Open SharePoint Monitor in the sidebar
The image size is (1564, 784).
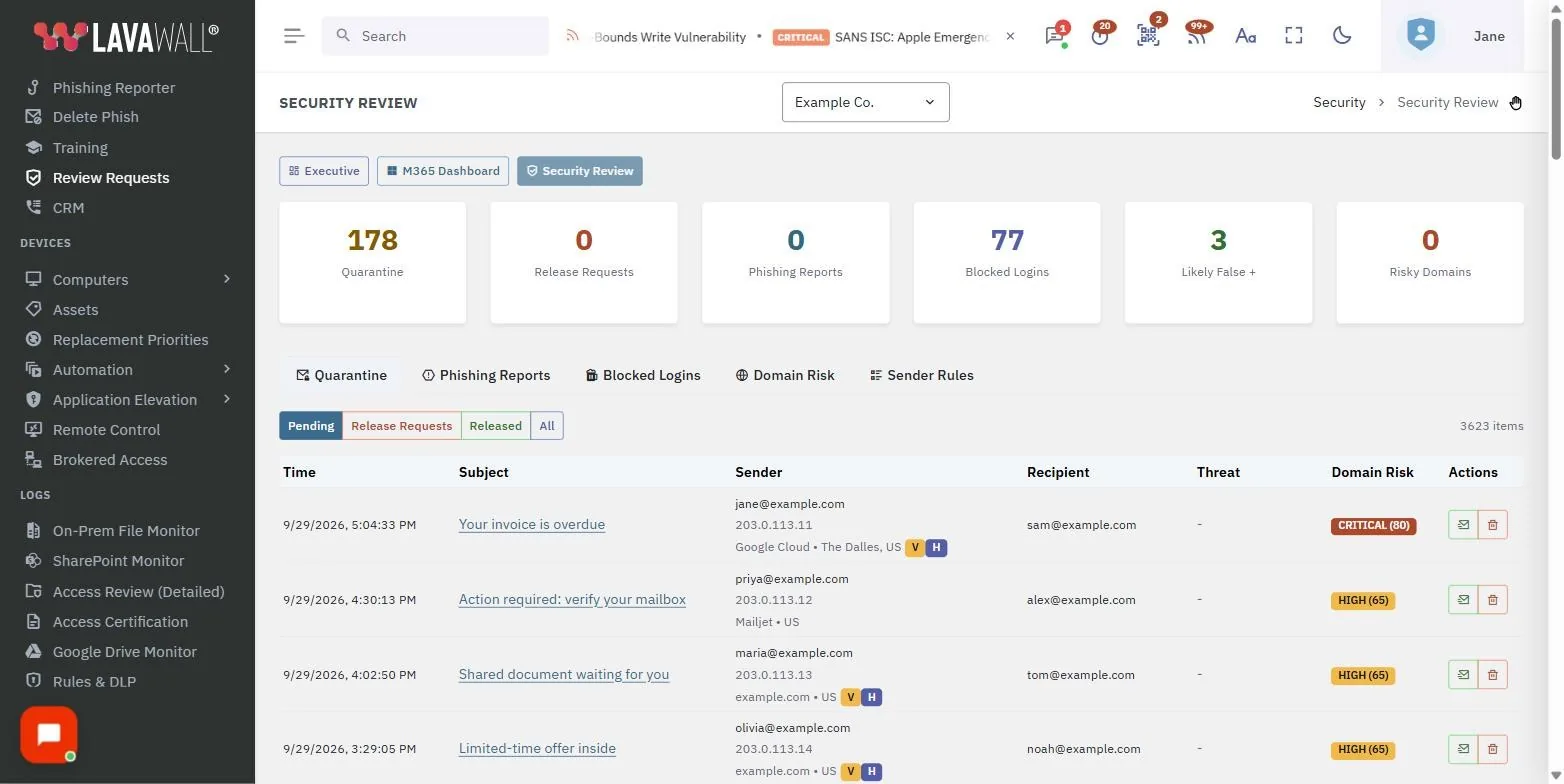118,560
